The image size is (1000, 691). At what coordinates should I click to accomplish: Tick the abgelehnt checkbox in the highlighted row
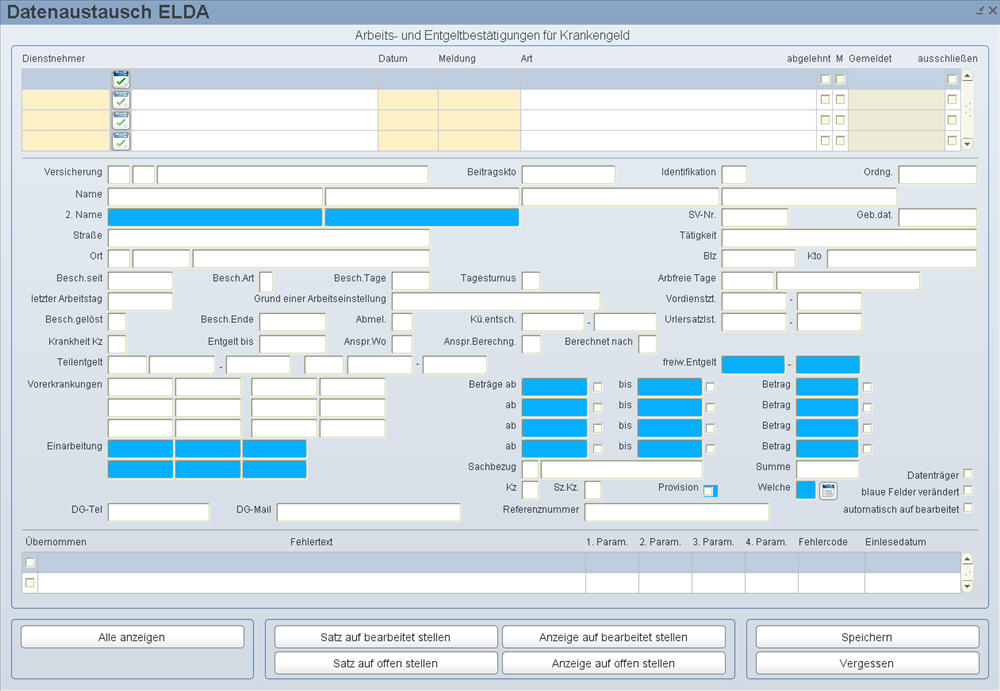[825, 79]
